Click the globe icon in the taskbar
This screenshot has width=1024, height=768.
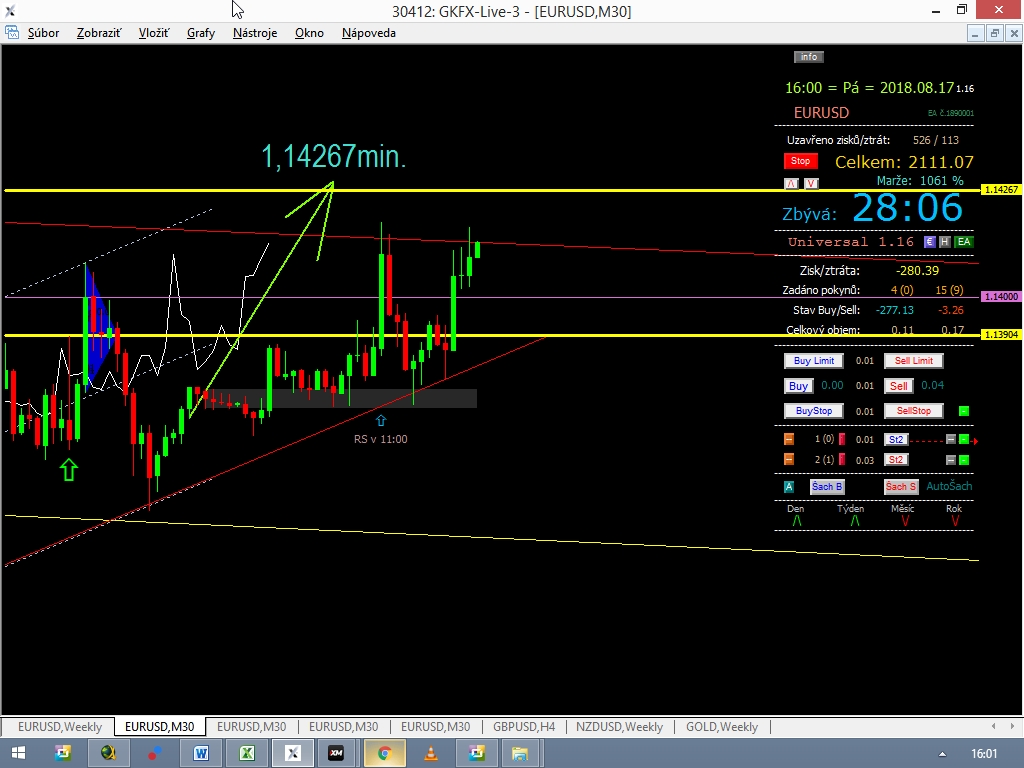(108, 754)
